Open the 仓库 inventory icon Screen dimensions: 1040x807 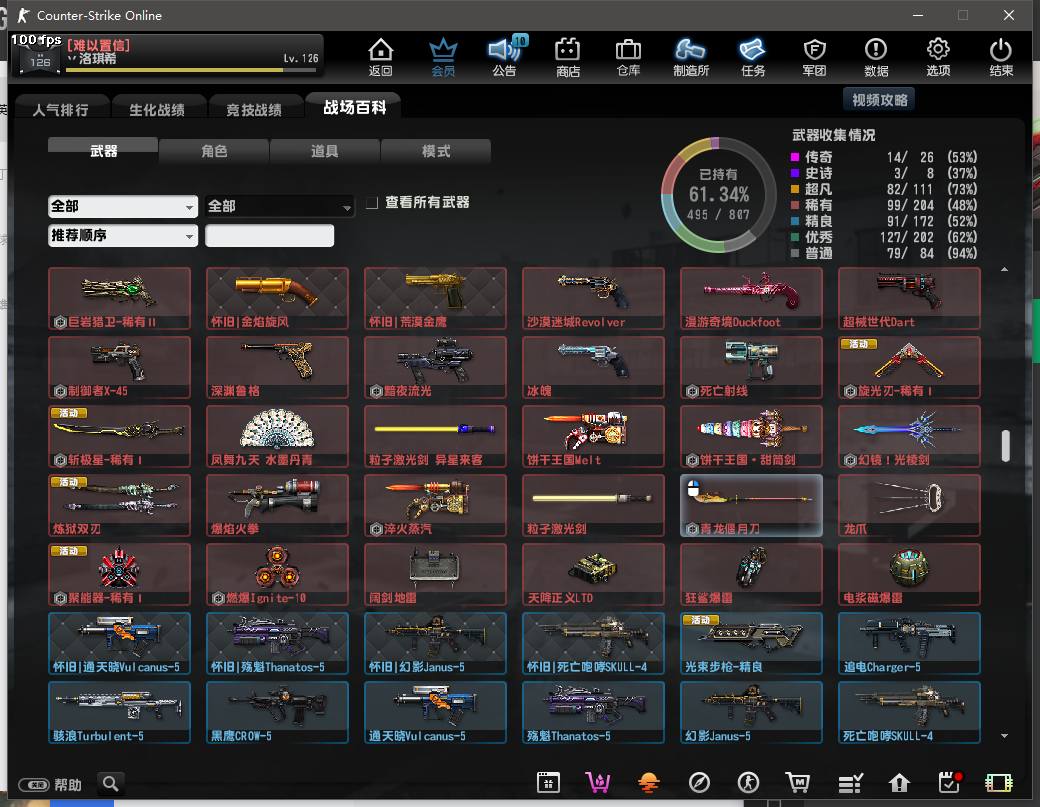(628, 57)
